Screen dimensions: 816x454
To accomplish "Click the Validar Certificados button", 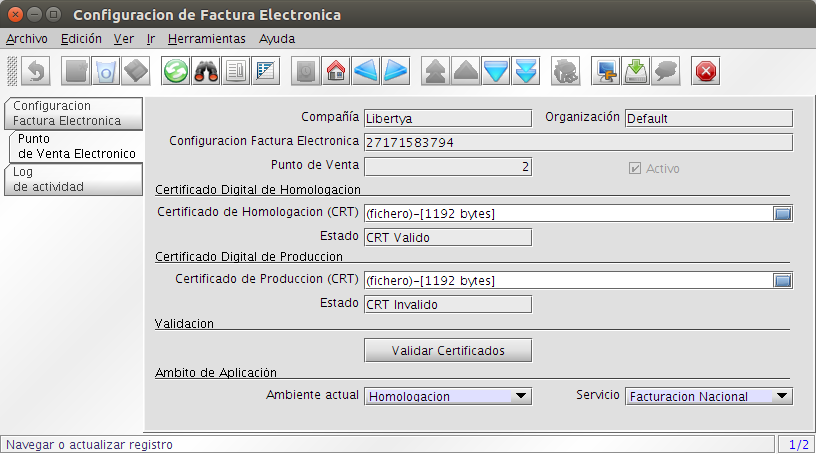I will pos(448,350).
